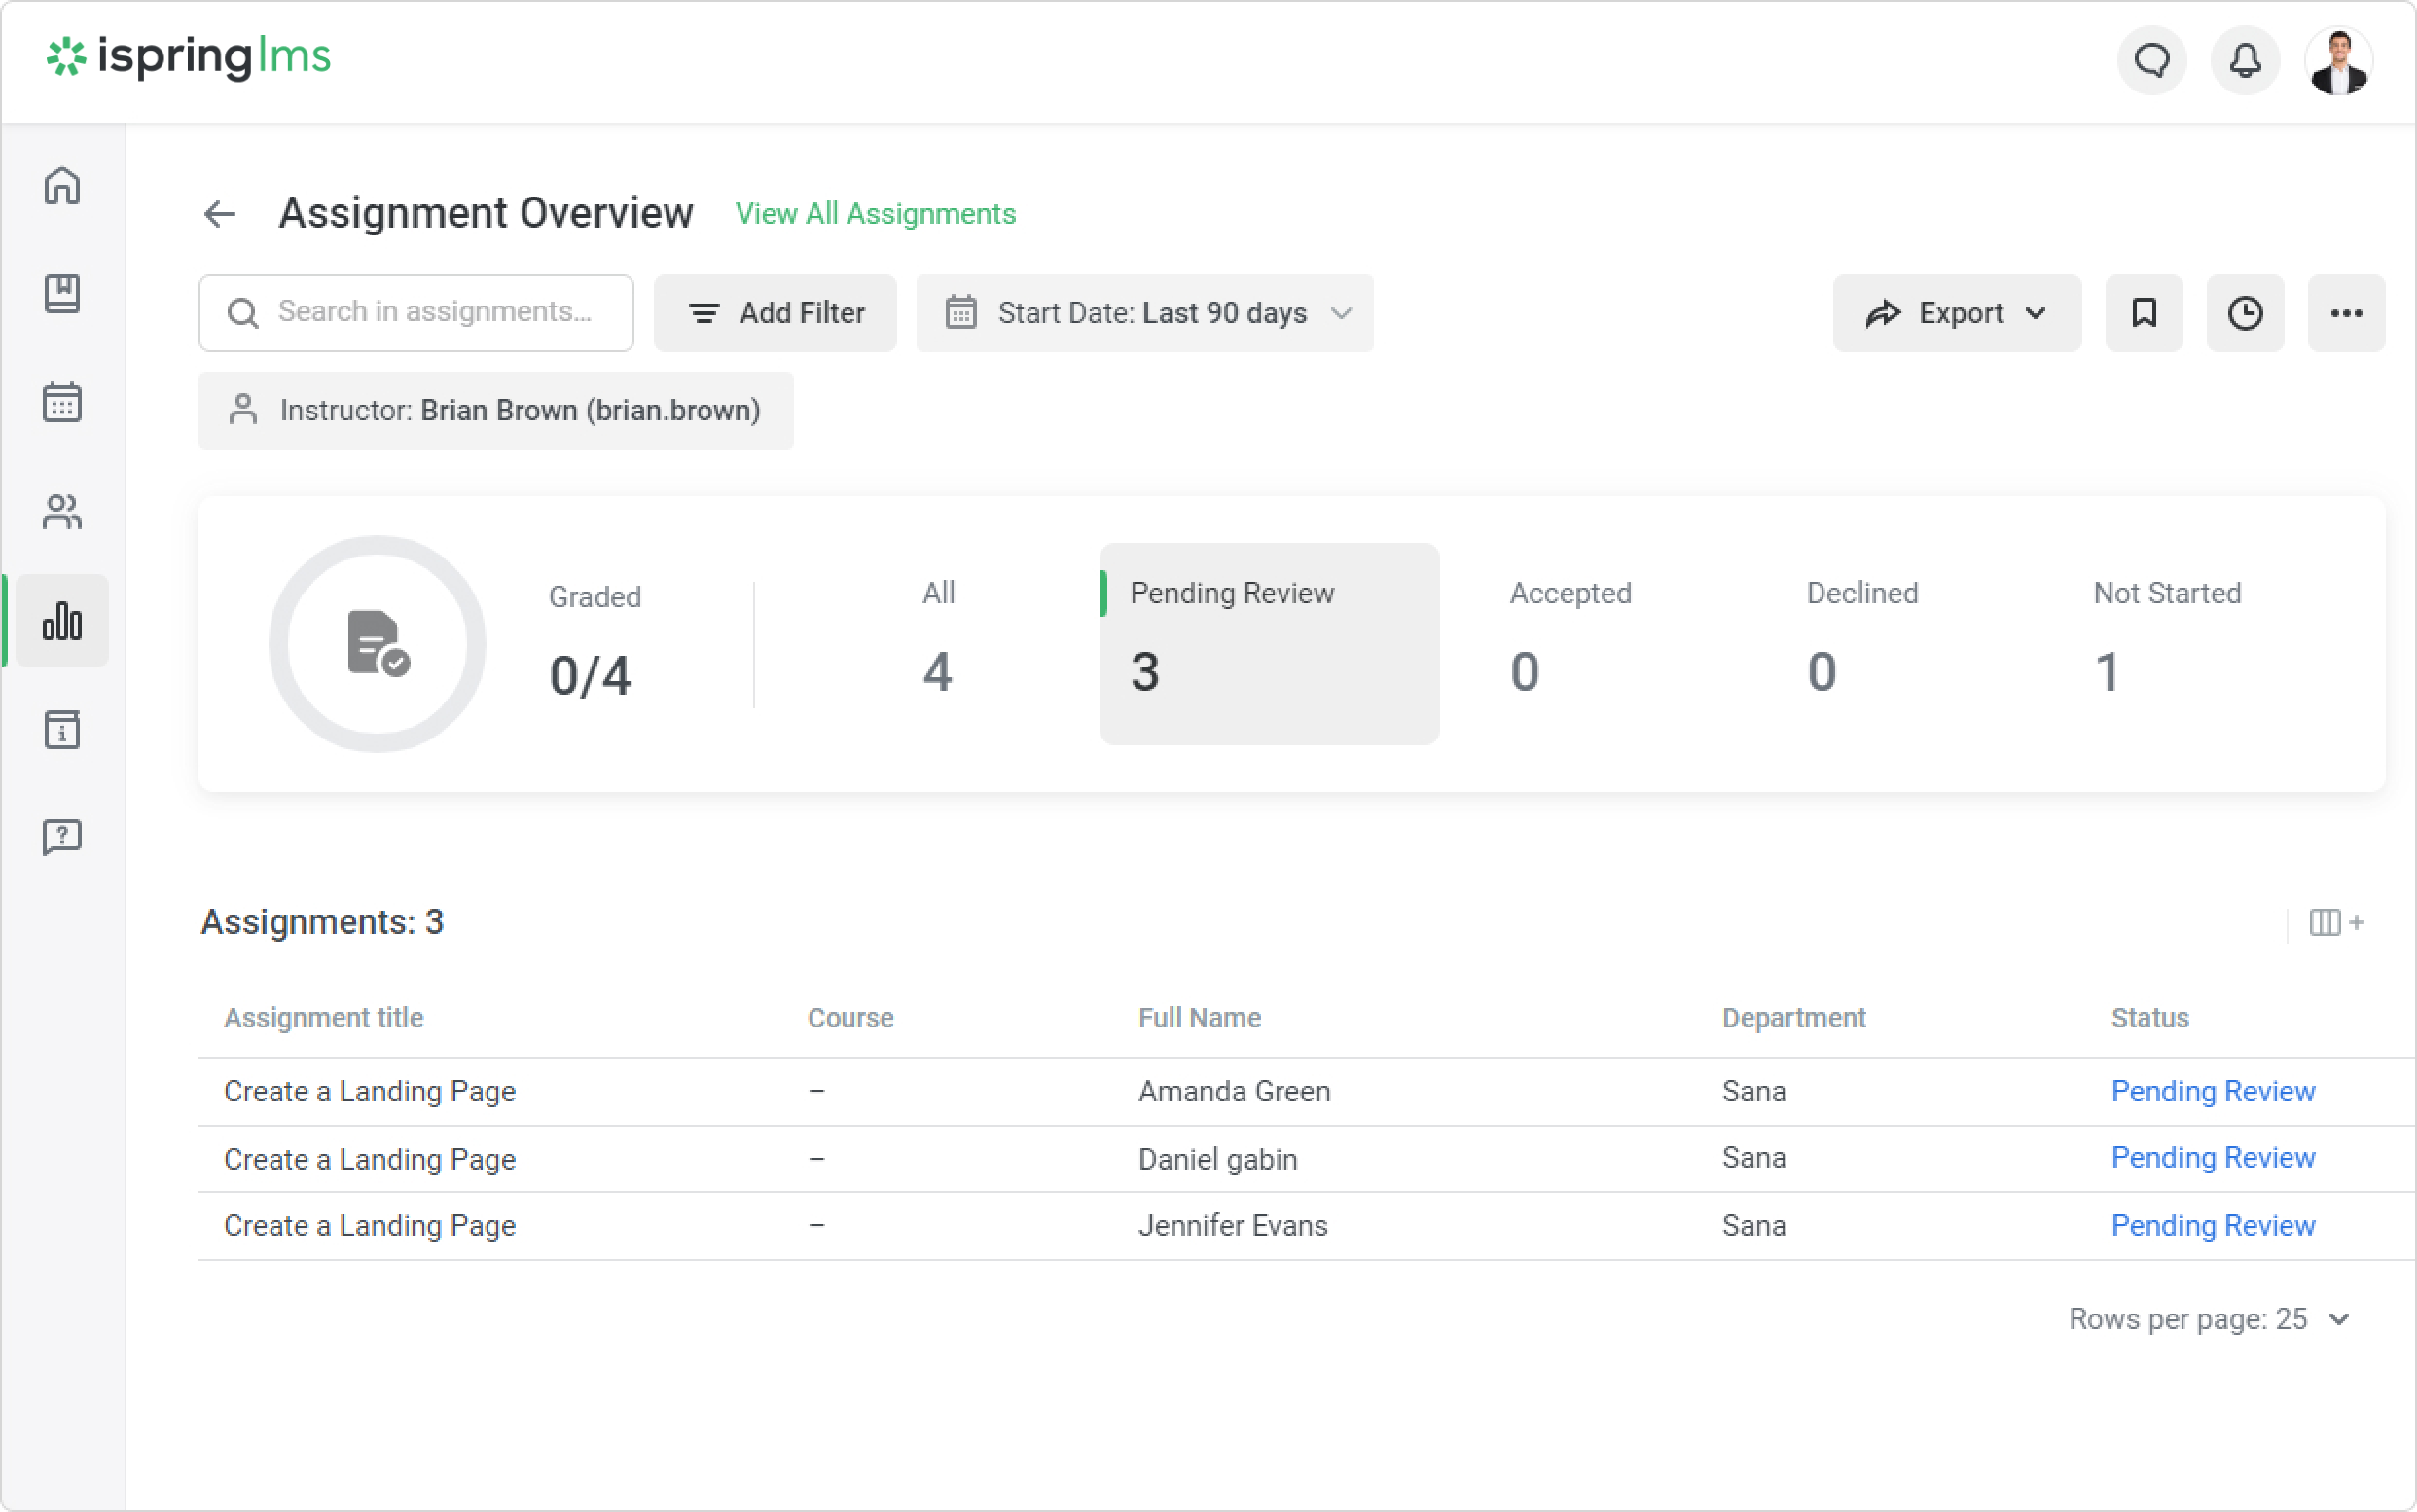
Task: Open the user profile avatar
Action: pos(2338,61)
